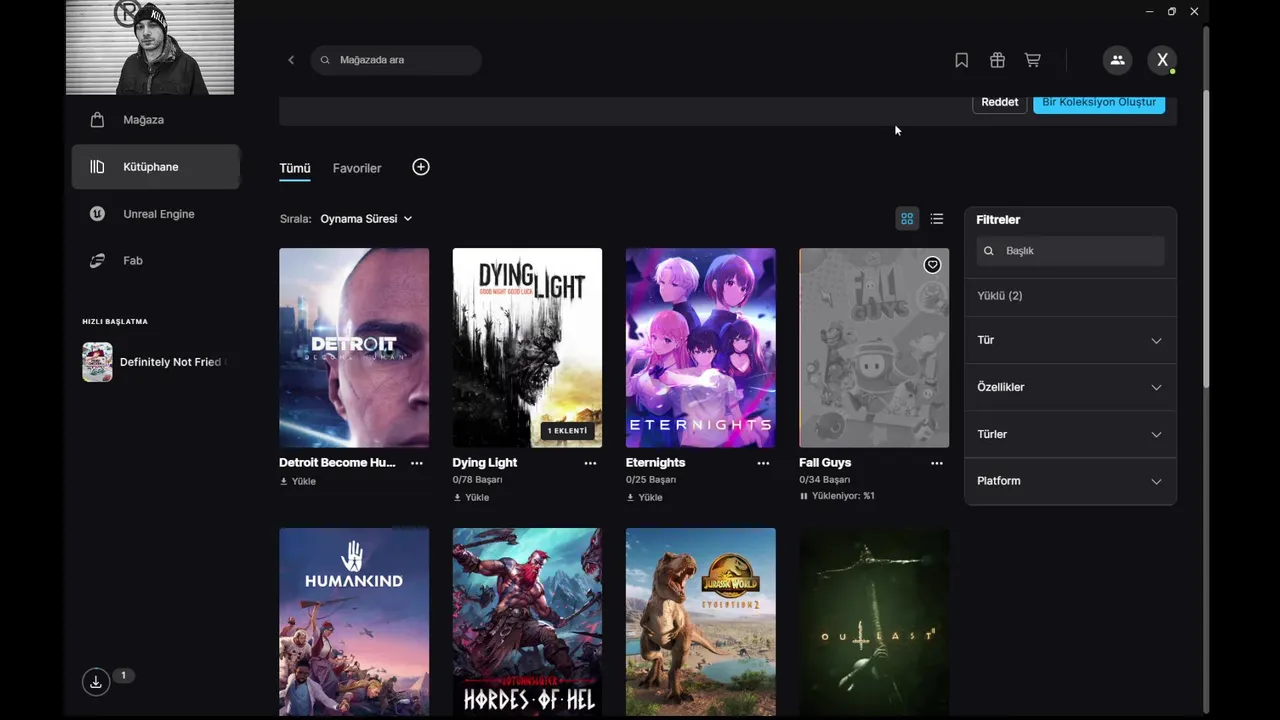The width and height of the screenshot is (1280, 720).
Task: Expand the Platform filter section
Action: coord(1070,481)
